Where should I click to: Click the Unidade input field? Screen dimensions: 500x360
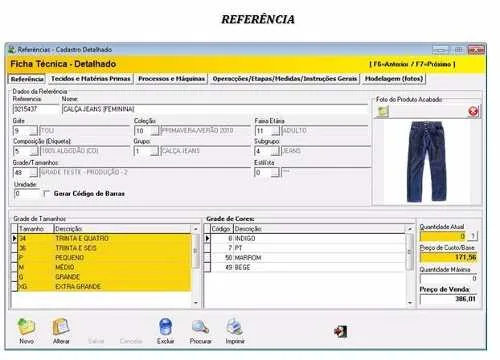pyautogui.click(x=27, y=193)
